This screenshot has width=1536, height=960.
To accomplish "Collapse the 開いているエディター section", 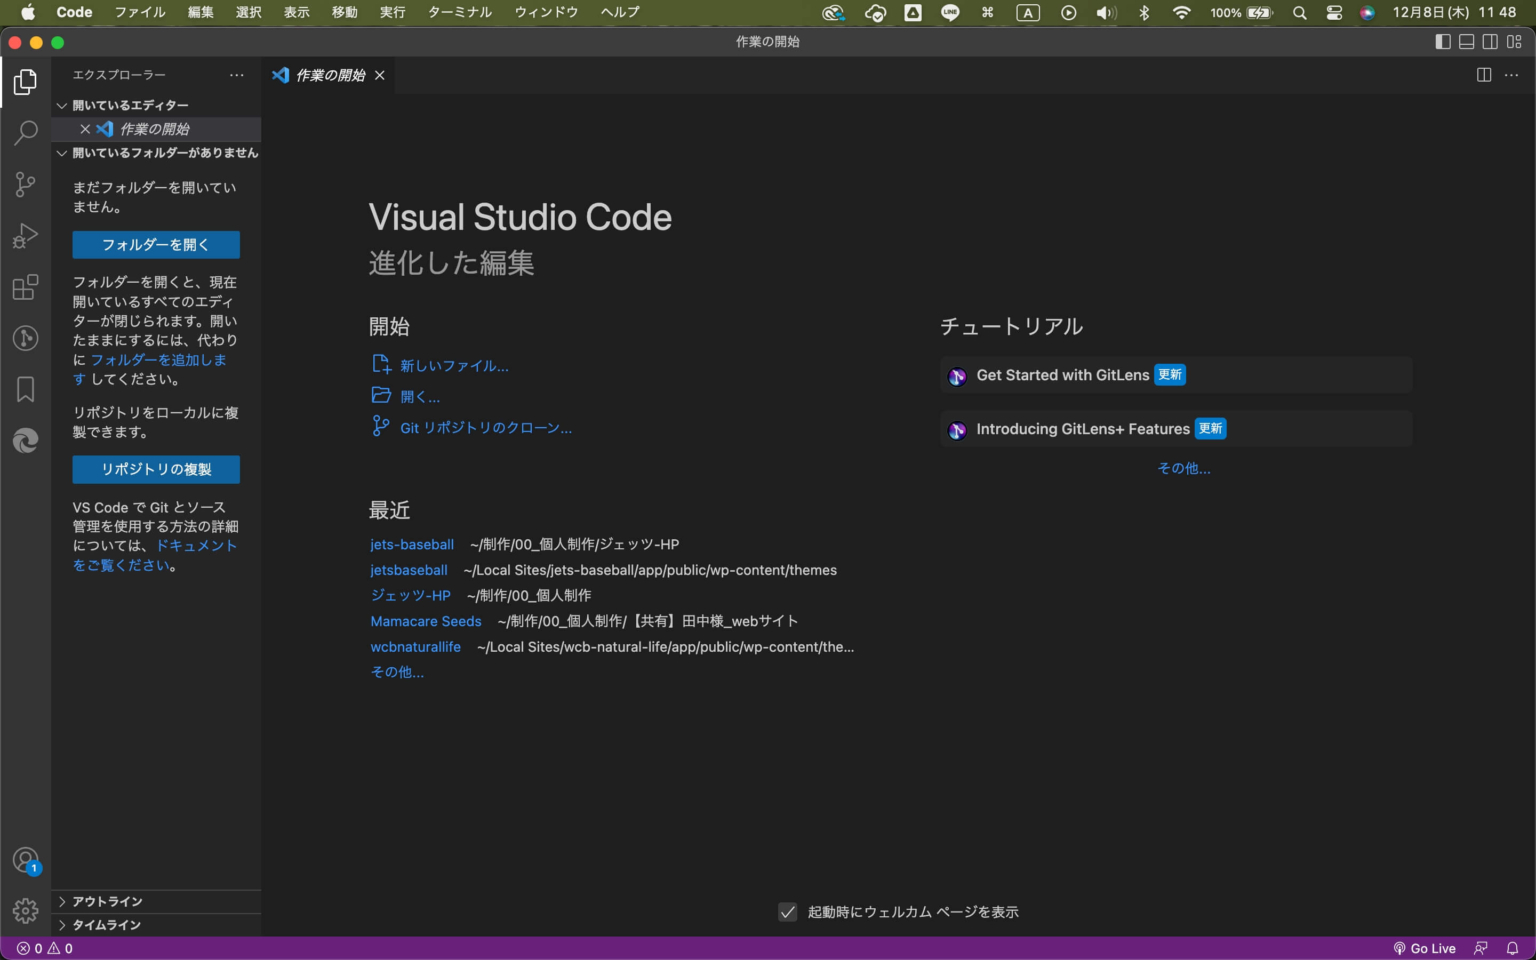I will click(61, 105).
